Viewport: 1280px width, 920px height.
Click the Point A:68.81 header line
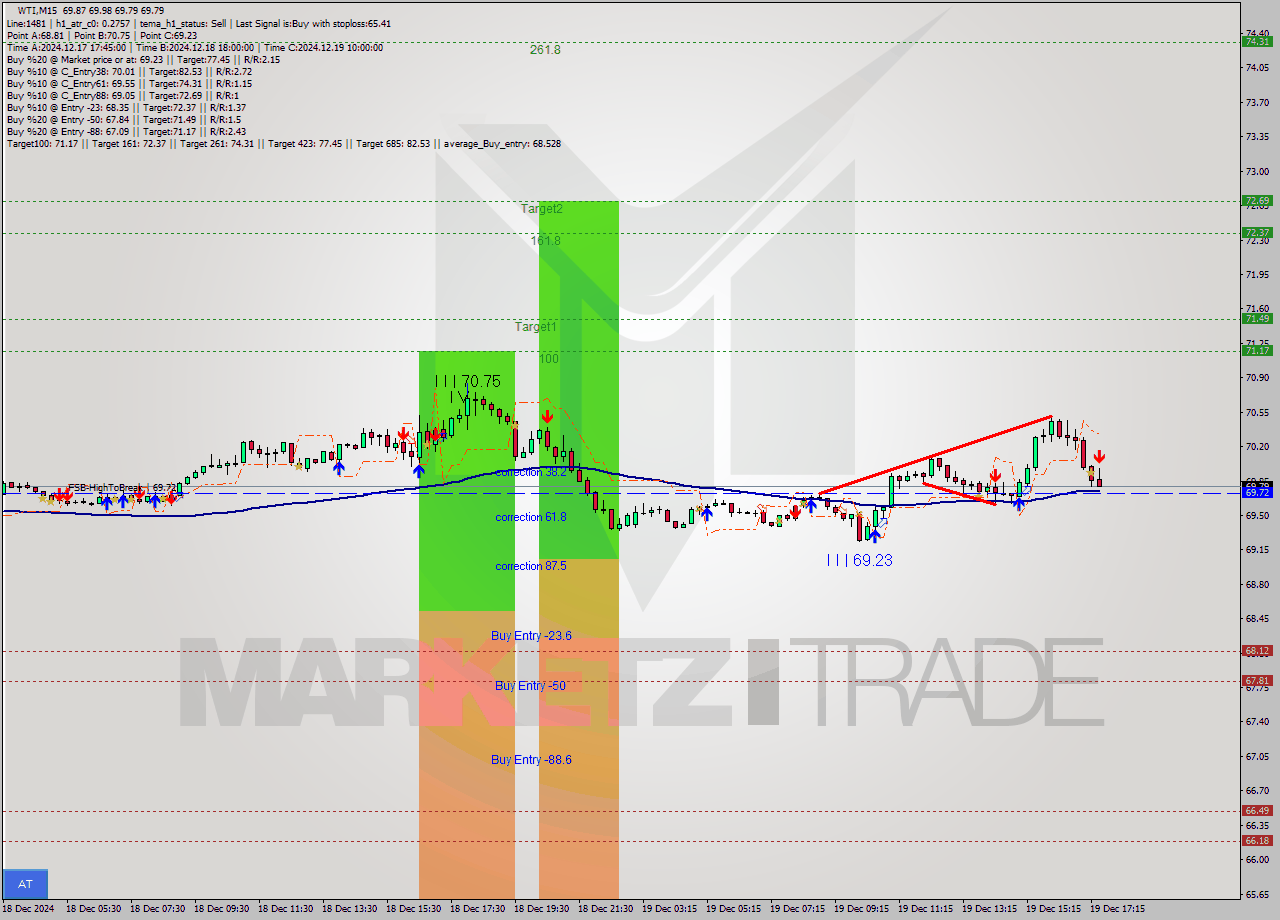(102, 35)
